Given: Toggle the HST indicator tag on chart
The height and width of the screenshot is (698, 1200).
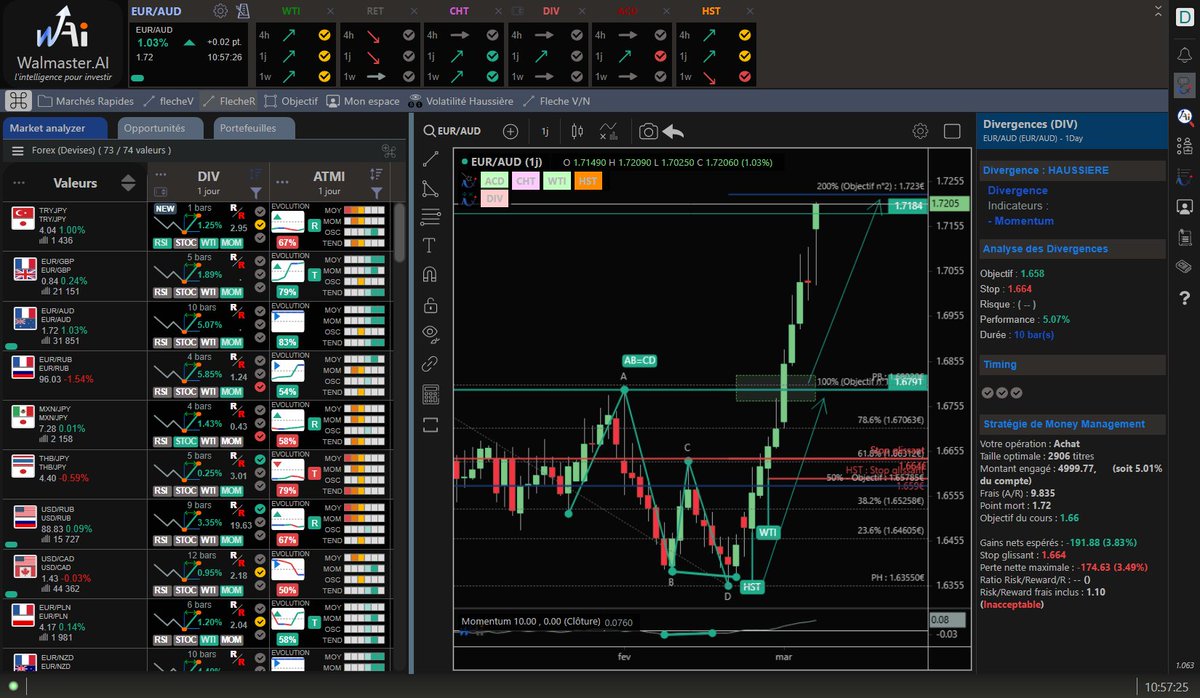Looking at the screenshot, I should (x=588, y=180).
